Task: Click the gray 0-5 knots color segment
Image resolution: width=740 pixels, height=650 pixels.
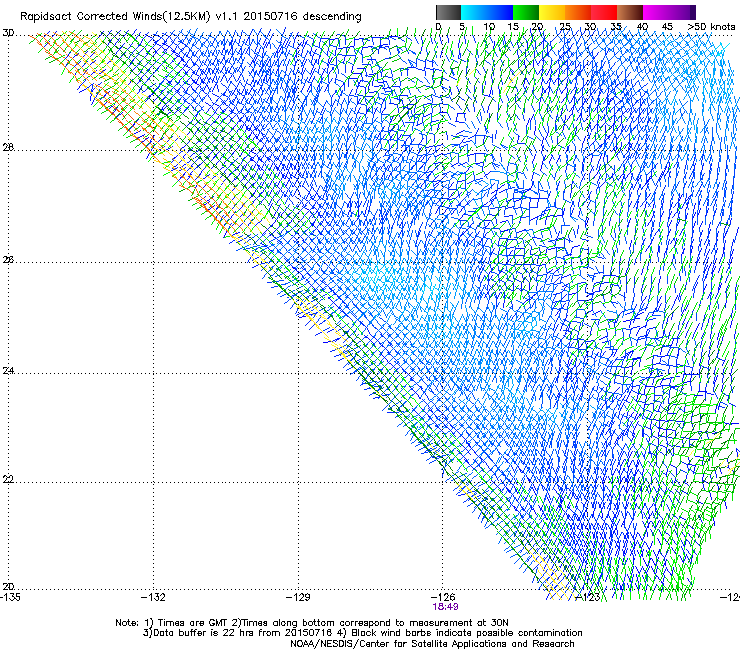Action: click(x=448, y=12)
